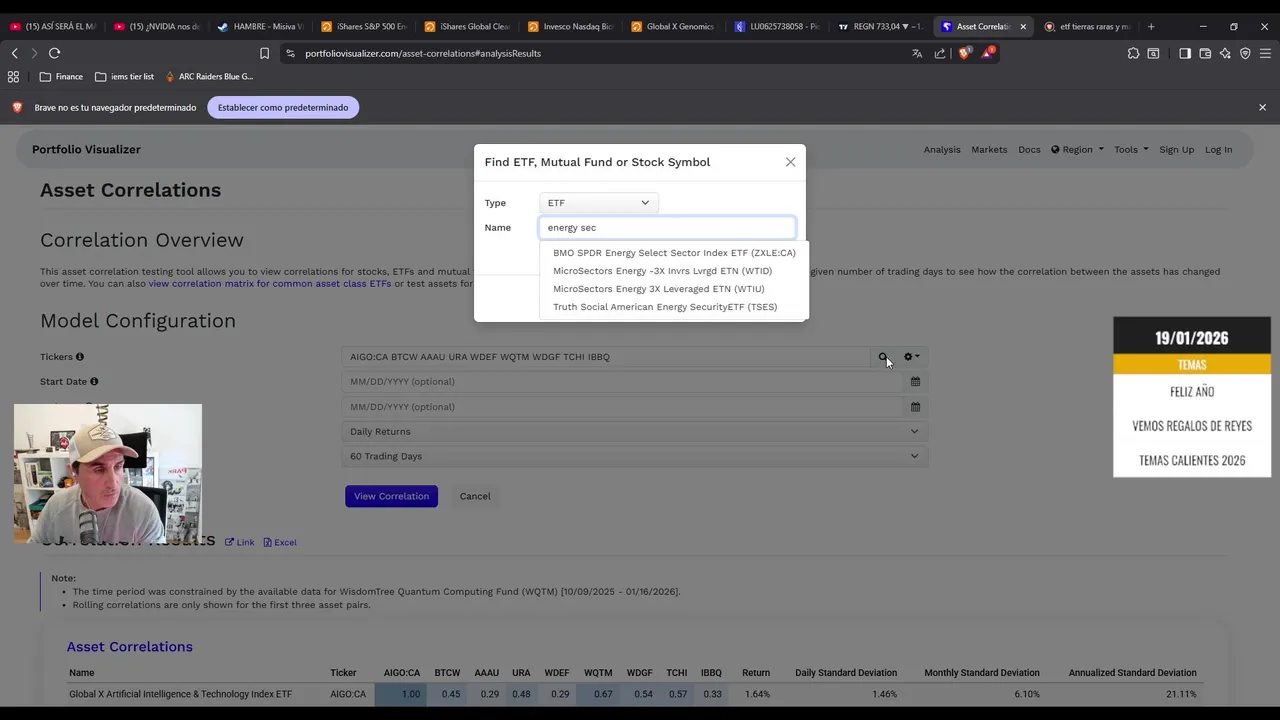Expand the 60 Trading Days dropdown
1280x720 pixels.
tap(634, 456)
